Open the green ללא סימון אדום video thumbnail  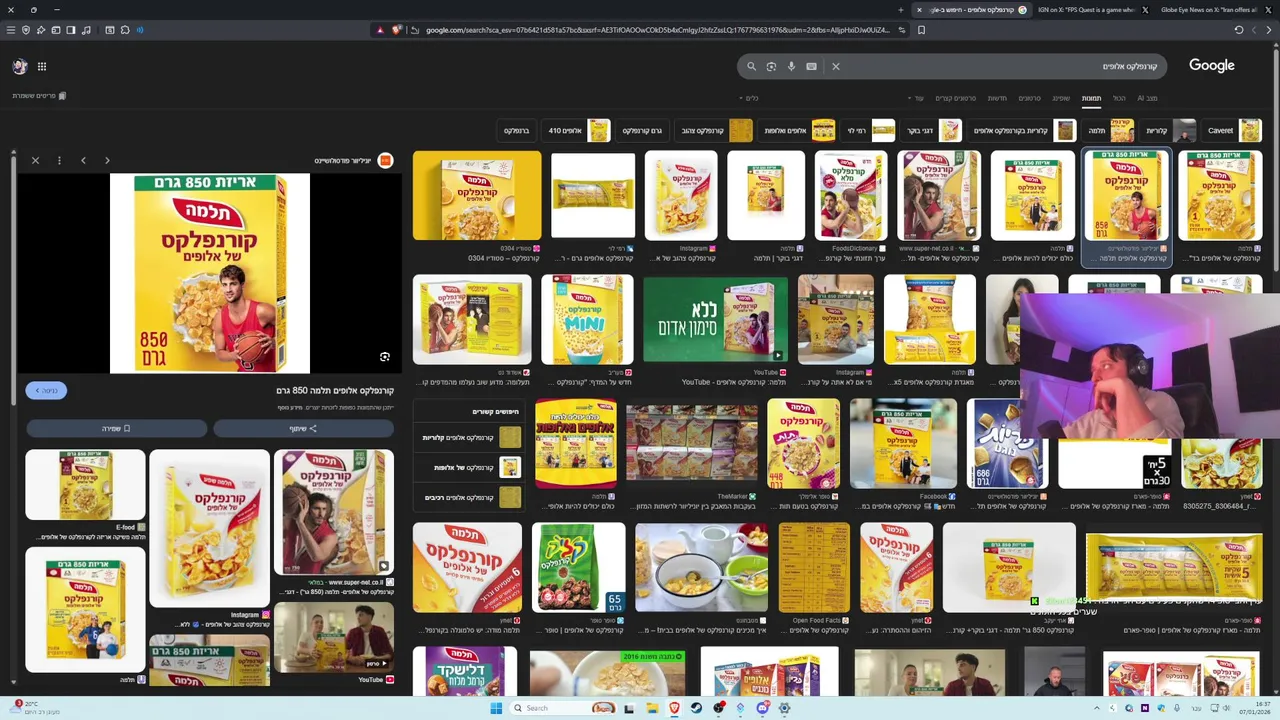(715, 320)
